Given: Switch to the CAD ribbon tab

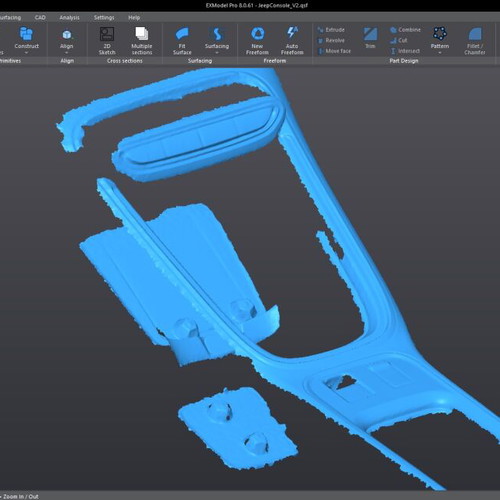Looking at the screenshot, I should pos(40,18).
